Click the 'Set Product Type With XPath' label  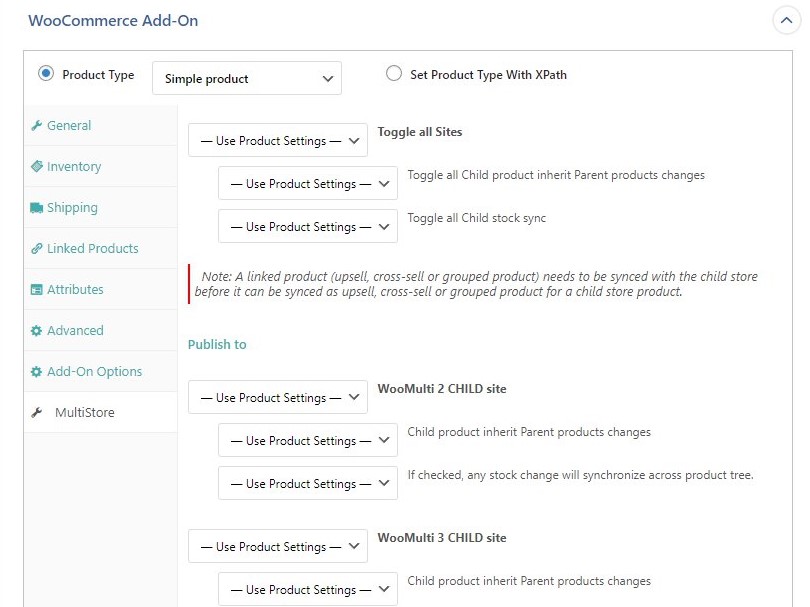(488, 75)
